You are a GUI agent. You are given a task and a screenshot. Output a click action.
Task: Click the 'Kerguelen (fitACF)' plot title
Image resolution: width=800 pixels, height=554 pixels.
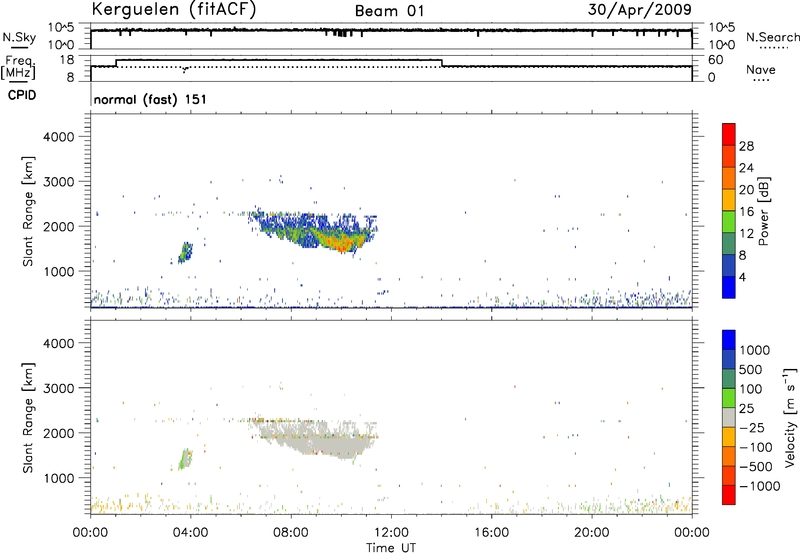(173, 10)
